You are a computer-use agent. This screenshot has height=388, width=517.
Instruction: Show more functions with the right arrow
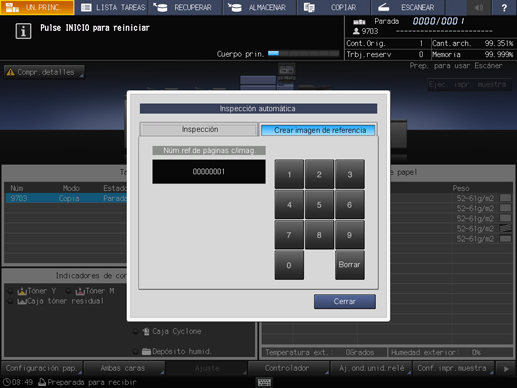tap(506, 368)
